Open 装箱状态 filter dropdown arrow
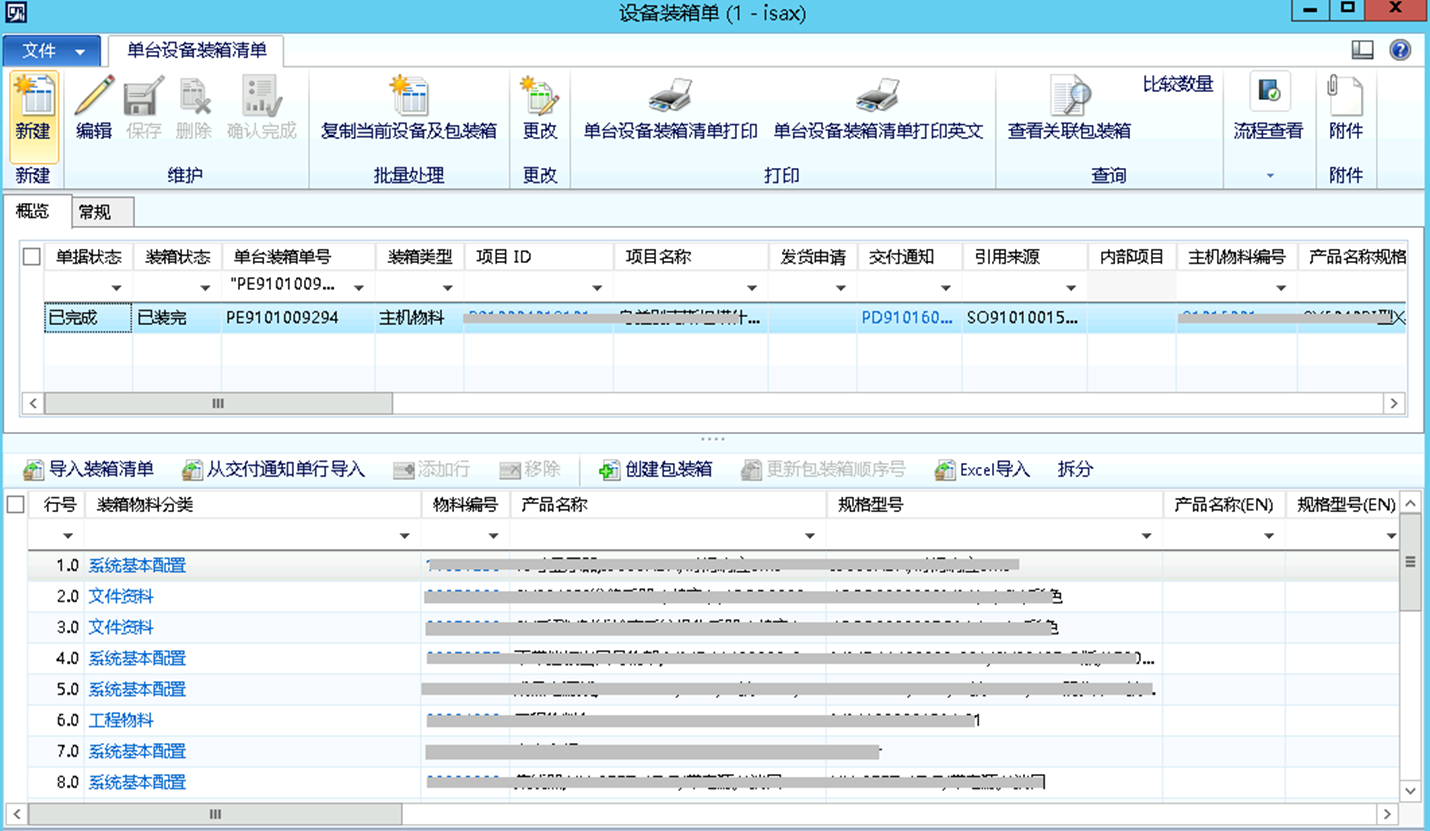This screenshot has height=831, width=1430. click(205, 289)
